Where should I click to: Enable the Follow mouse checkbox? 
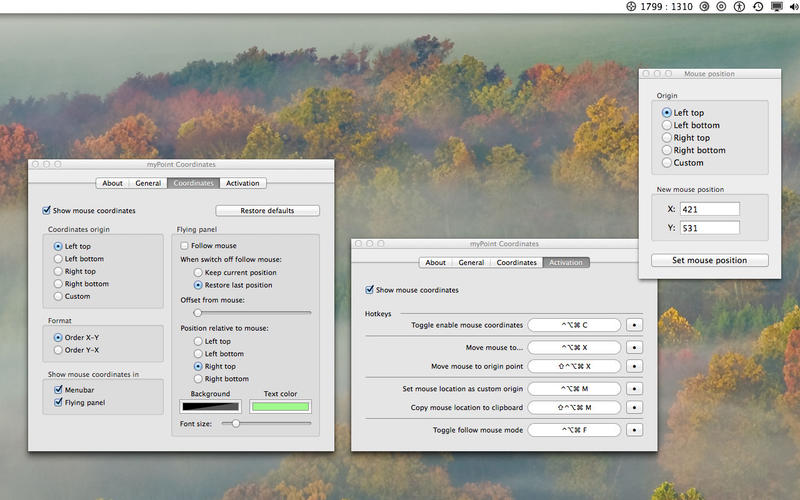coord(185,245)
